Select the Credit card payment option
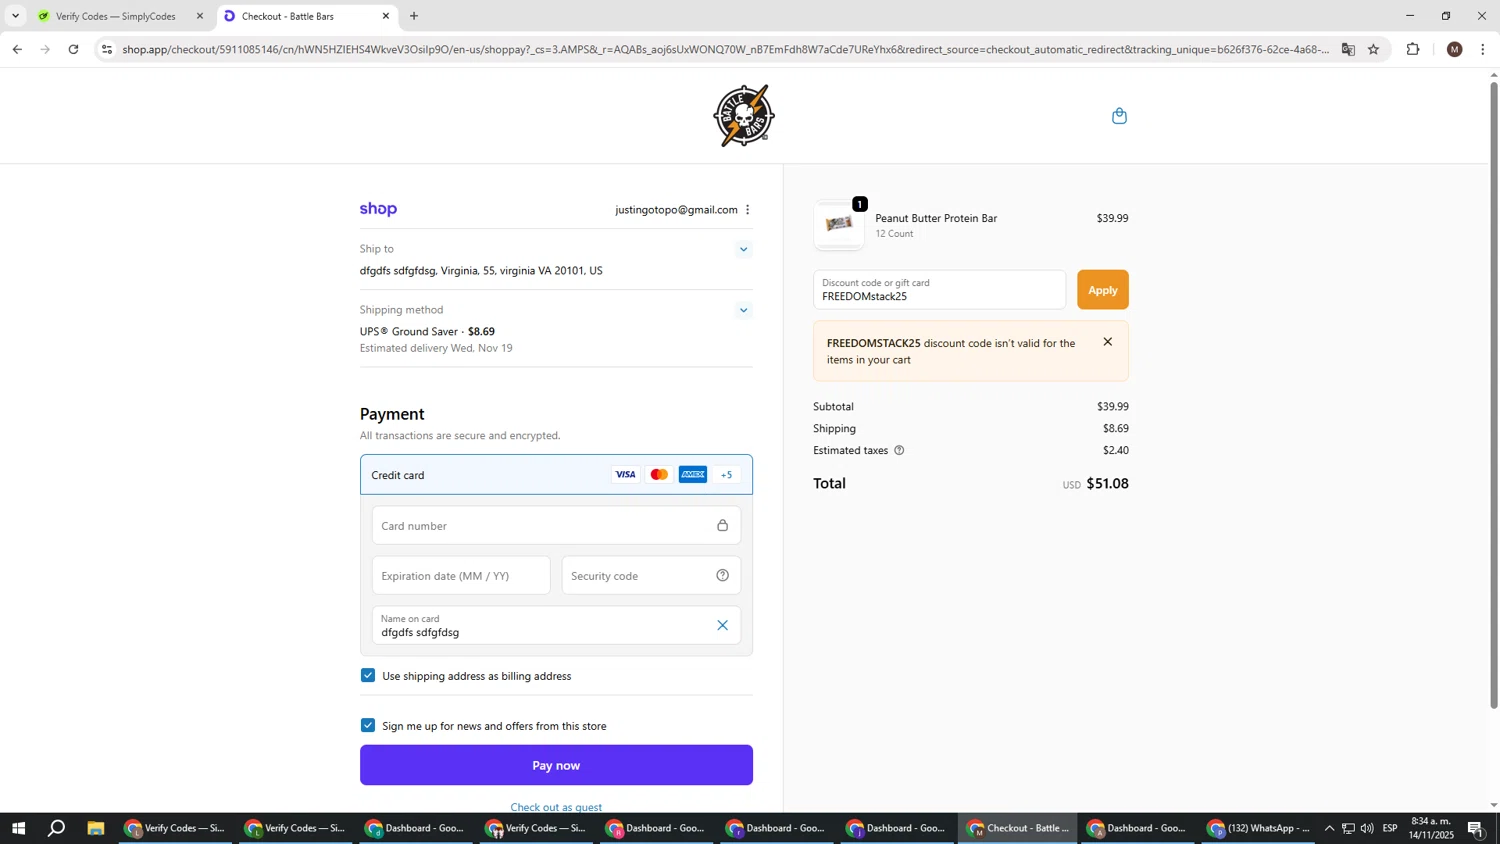The width and height of the screenshot is (1500, 844). (556, 475)
